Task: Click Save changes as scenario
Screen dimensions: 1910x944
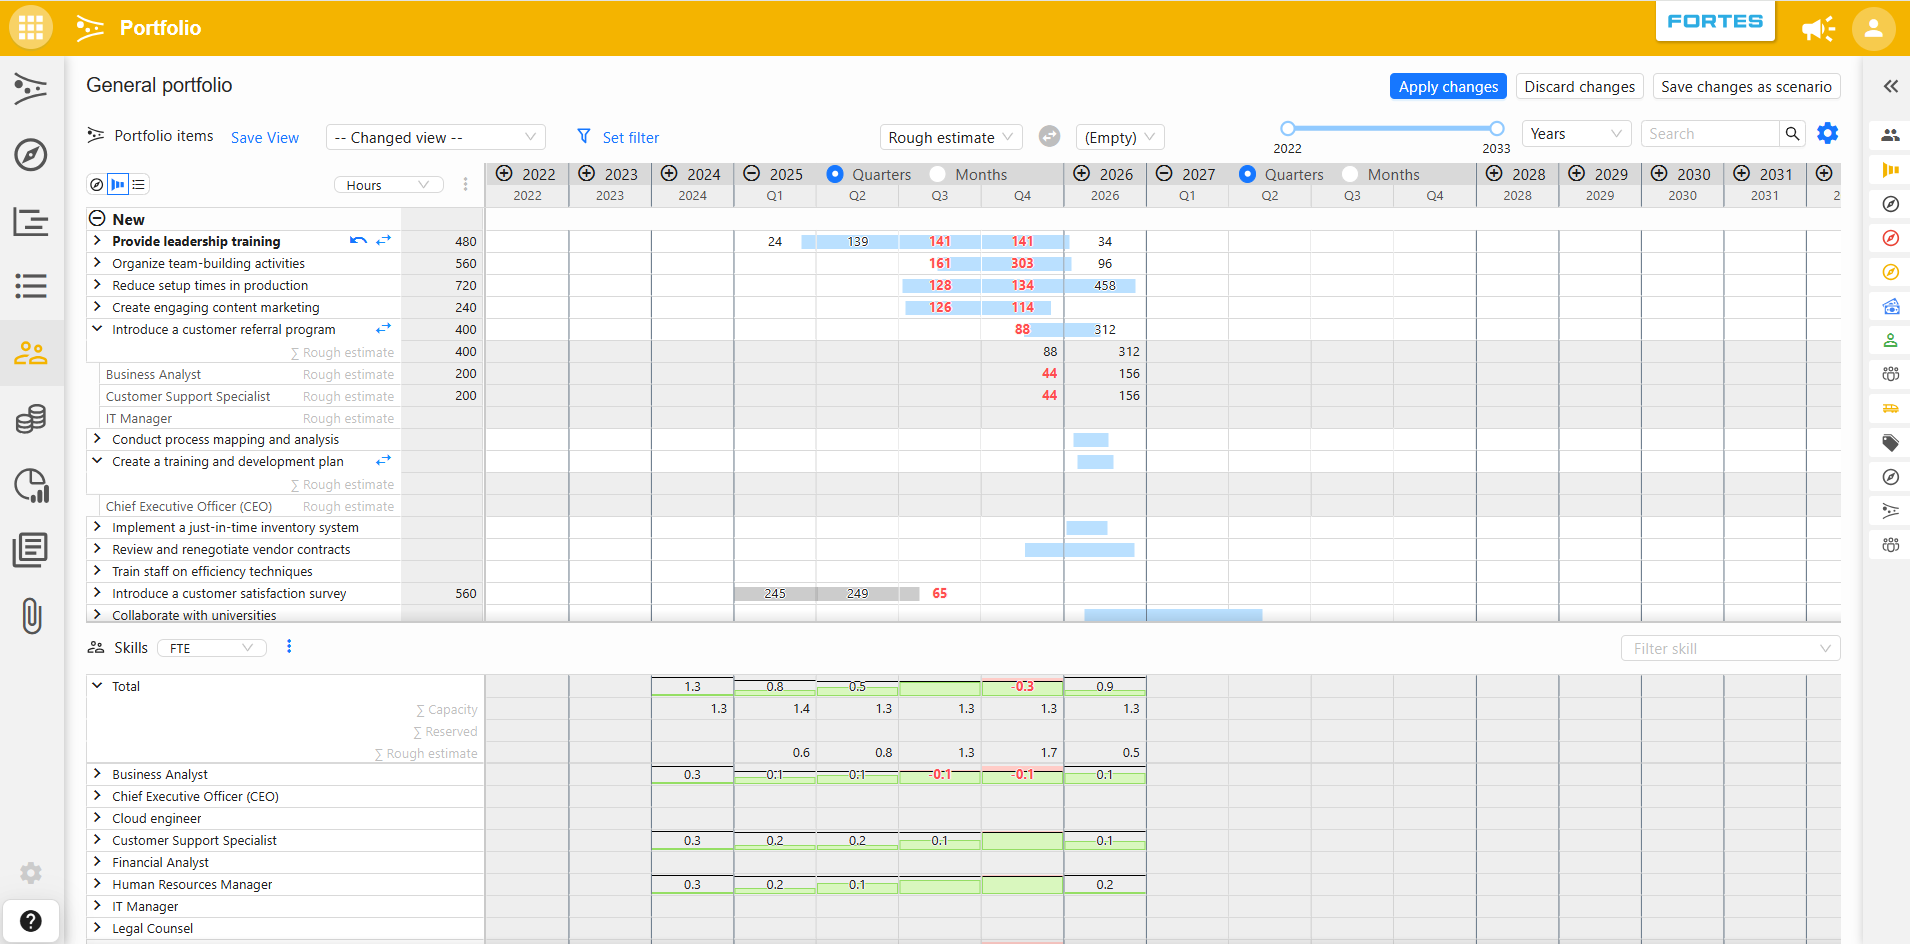Action: 1746,86
